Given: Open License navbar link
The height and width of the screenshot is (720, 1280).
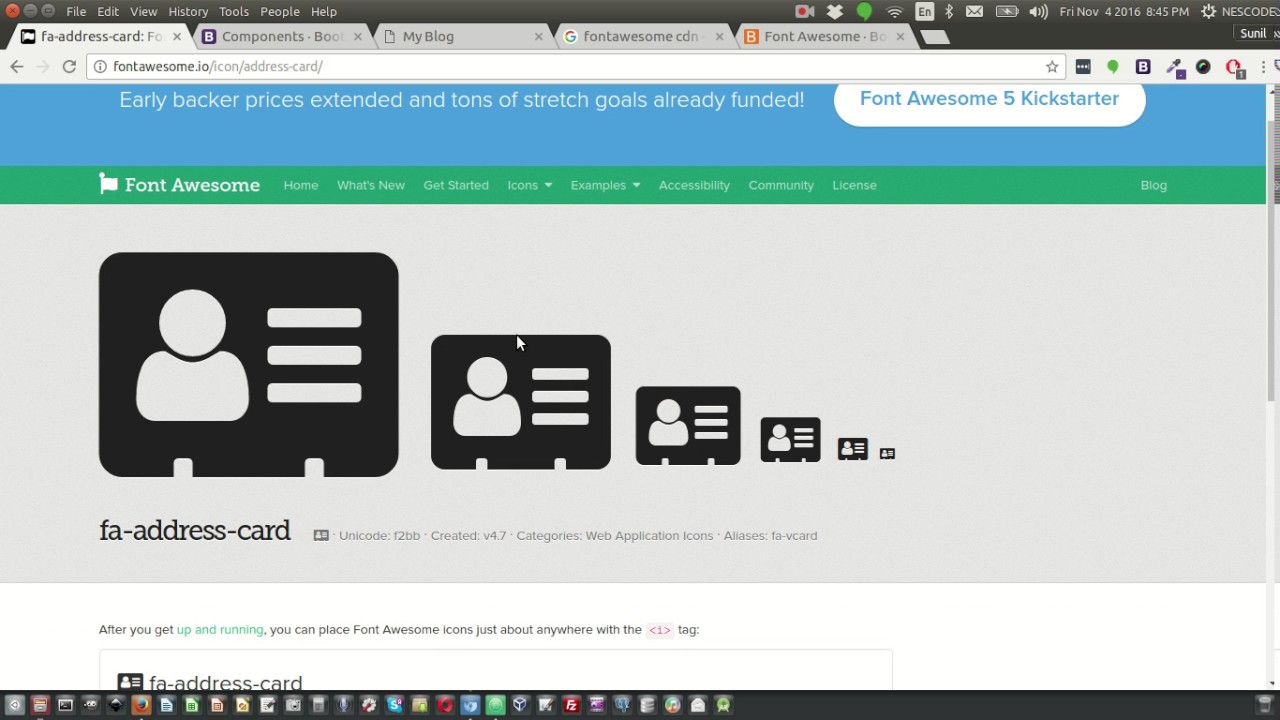Looking at the screenshot, I should coord(854,185).
